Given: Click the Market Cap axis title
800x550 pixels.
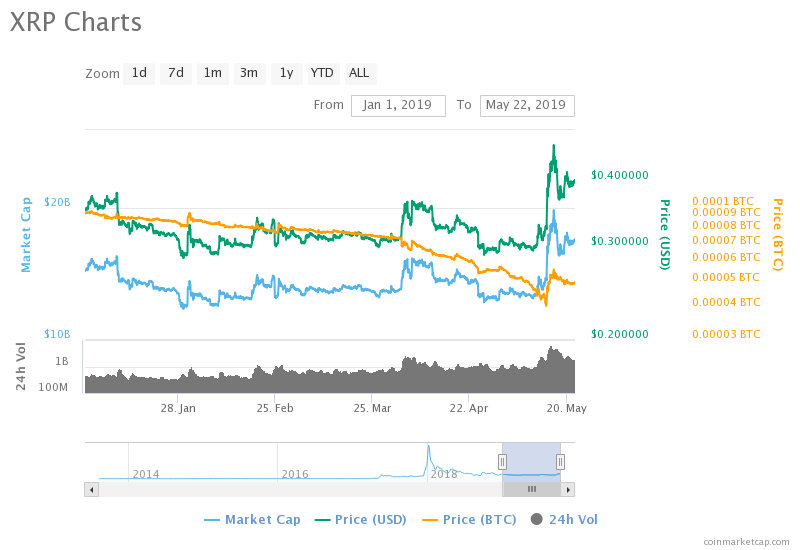Looking at the screenshot, I should pos(26,235).
